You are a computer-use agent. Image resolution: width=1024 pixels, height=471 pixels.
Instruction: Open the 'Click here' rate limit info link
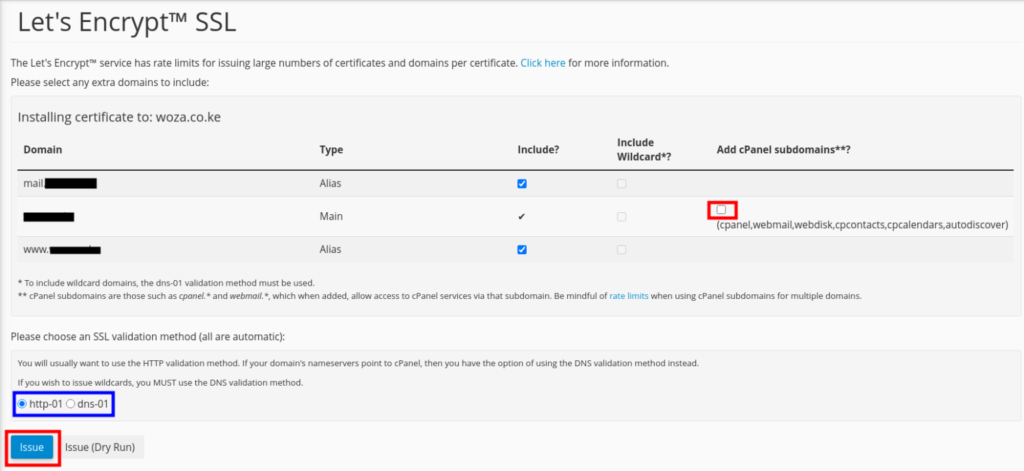(543, 63)
